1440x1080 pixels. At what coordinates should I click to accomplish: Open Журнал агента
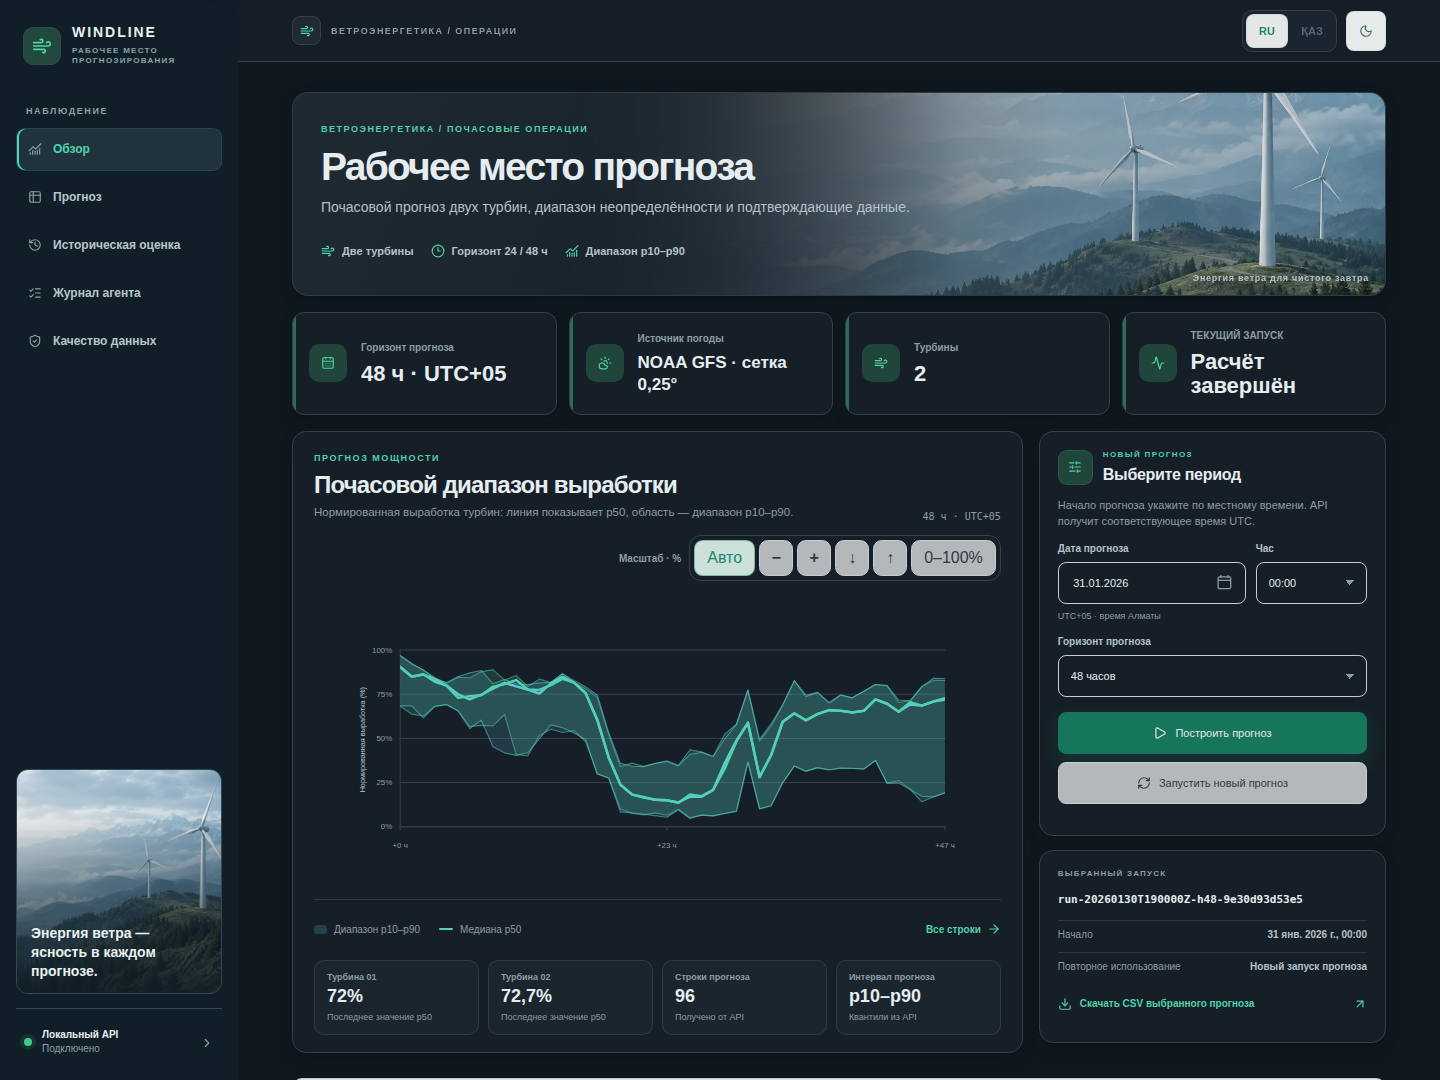pyautogui.click(x=119, y=293)
